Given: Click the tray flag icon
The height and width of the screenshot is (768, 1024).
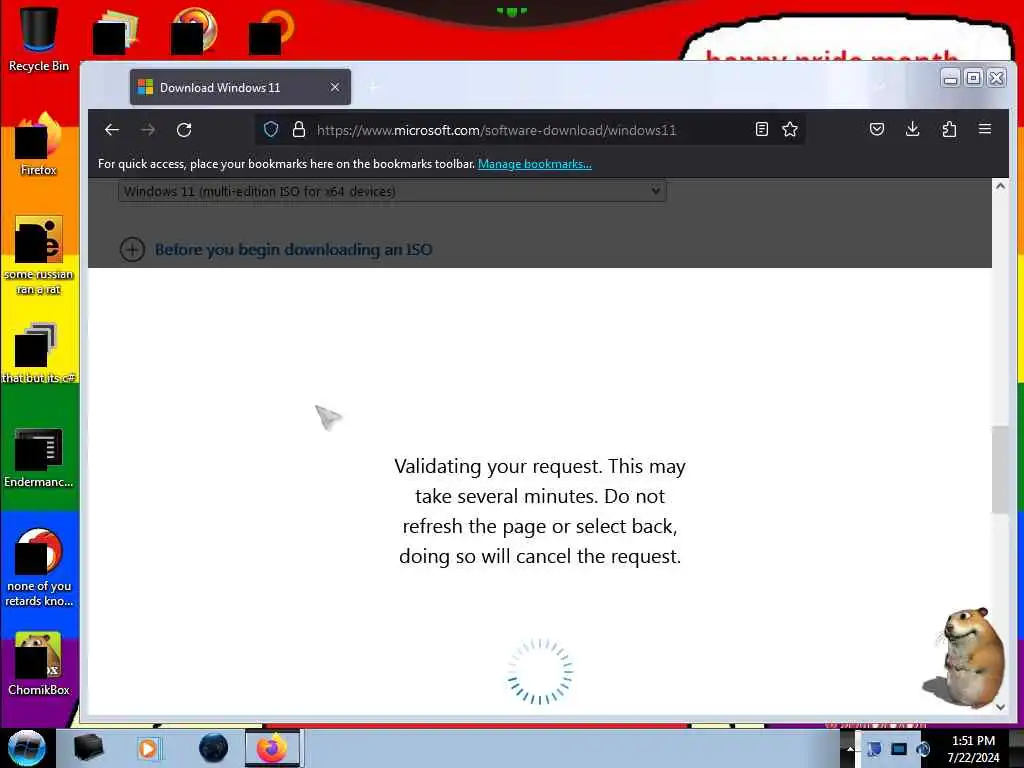Looking at the screenshot, I should pyautogui.click(x=874, y=748).
